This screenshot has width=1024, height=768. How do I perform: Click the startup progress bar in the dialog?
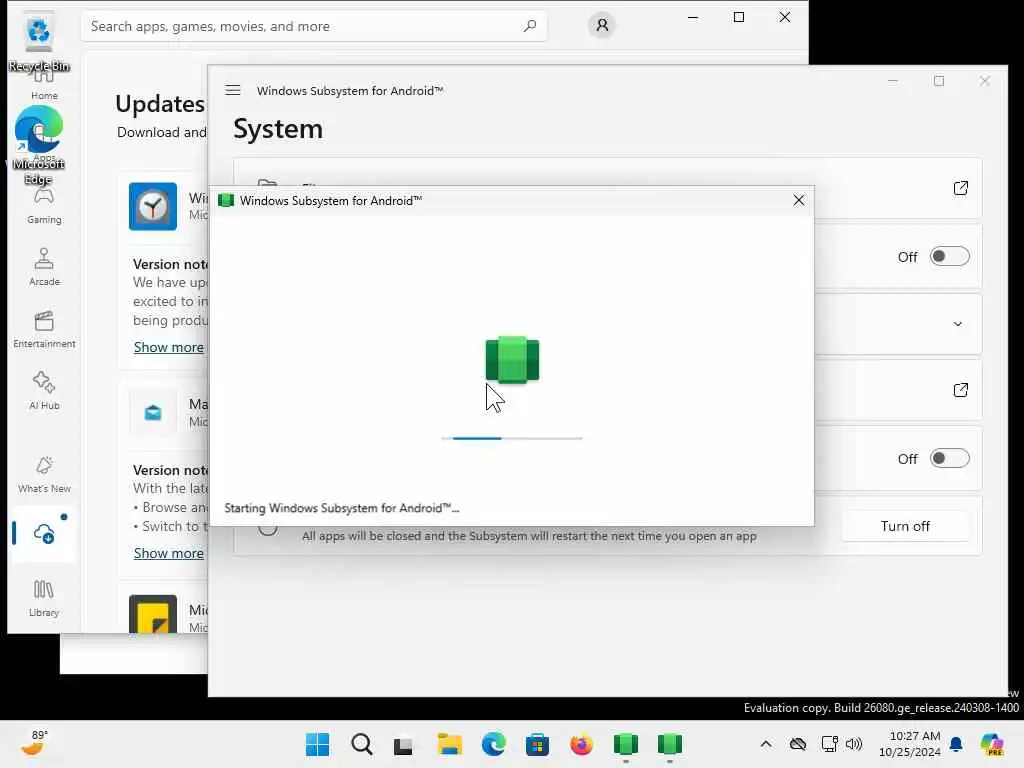(512, 438)
